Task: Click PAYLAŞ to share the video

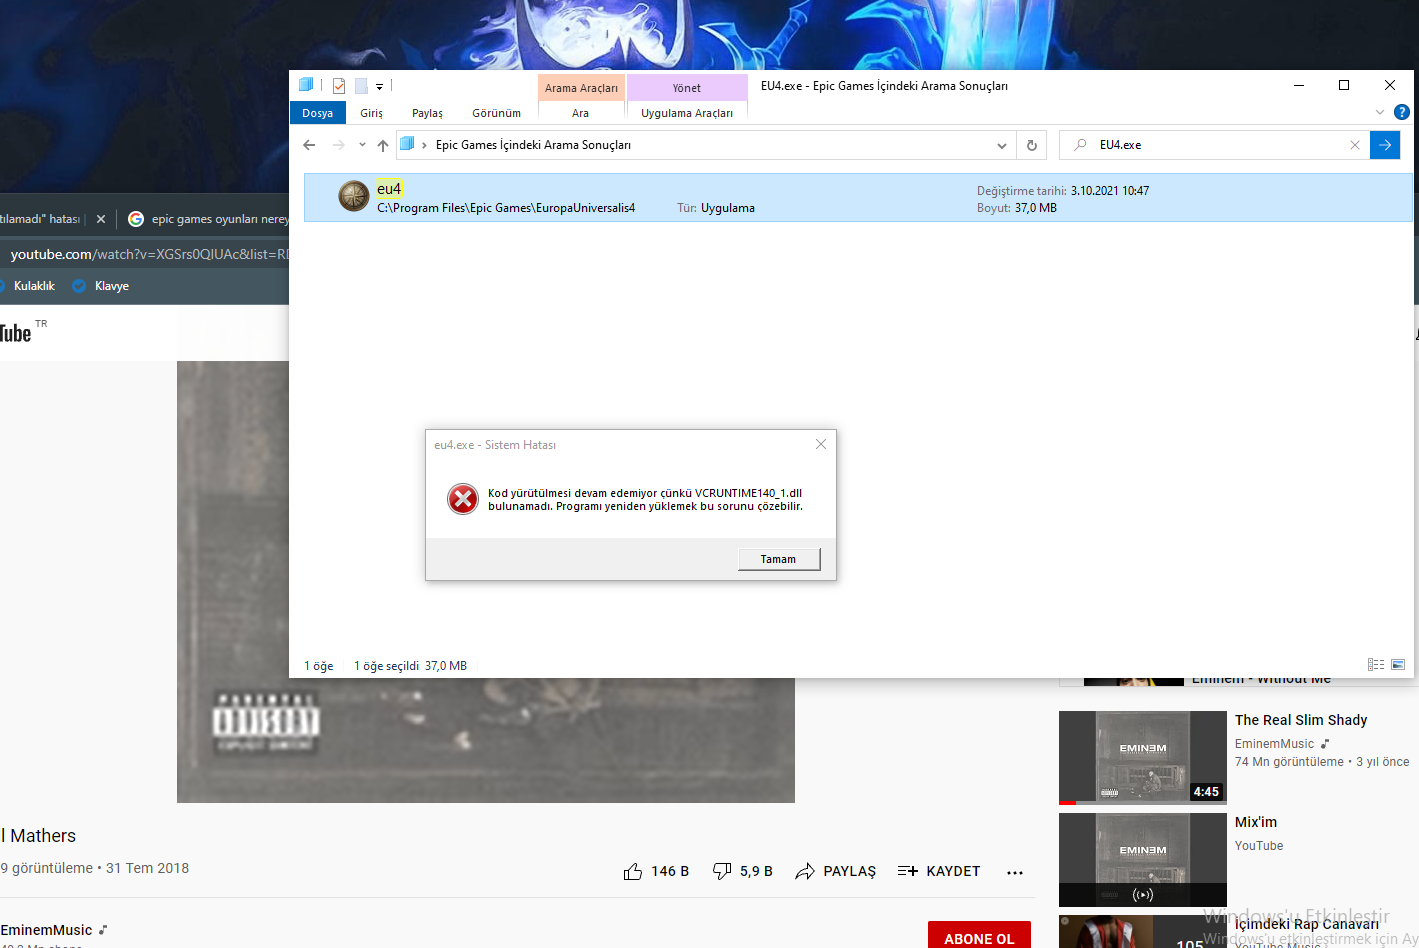Action: tap(835, 871)
